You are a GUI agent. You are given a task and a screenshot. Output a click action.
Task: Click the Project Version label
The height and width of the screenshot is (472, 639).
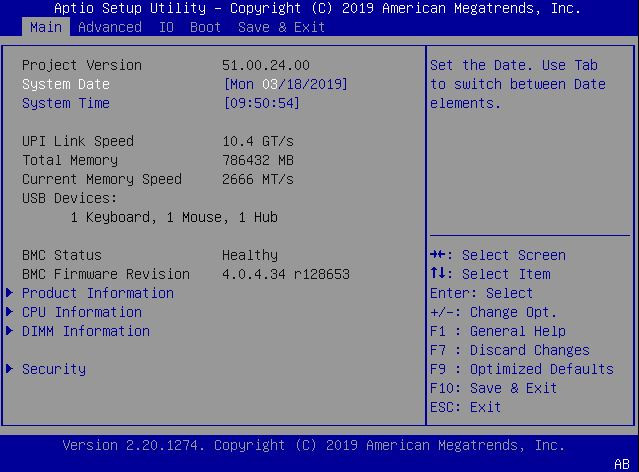82,65
